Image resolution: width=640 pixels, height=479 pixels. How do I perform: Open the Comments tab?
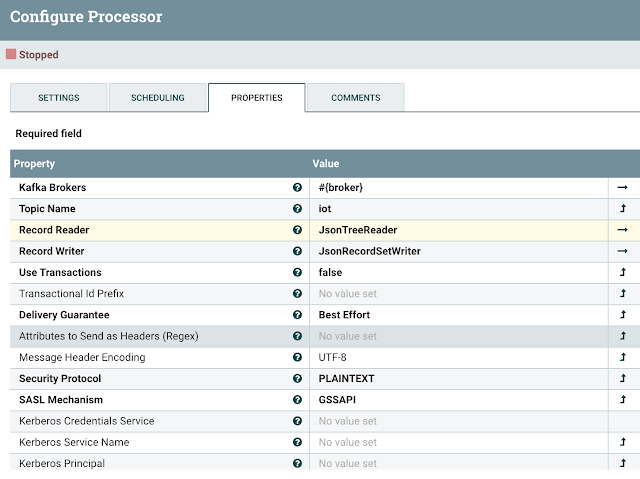pos(356,98)
